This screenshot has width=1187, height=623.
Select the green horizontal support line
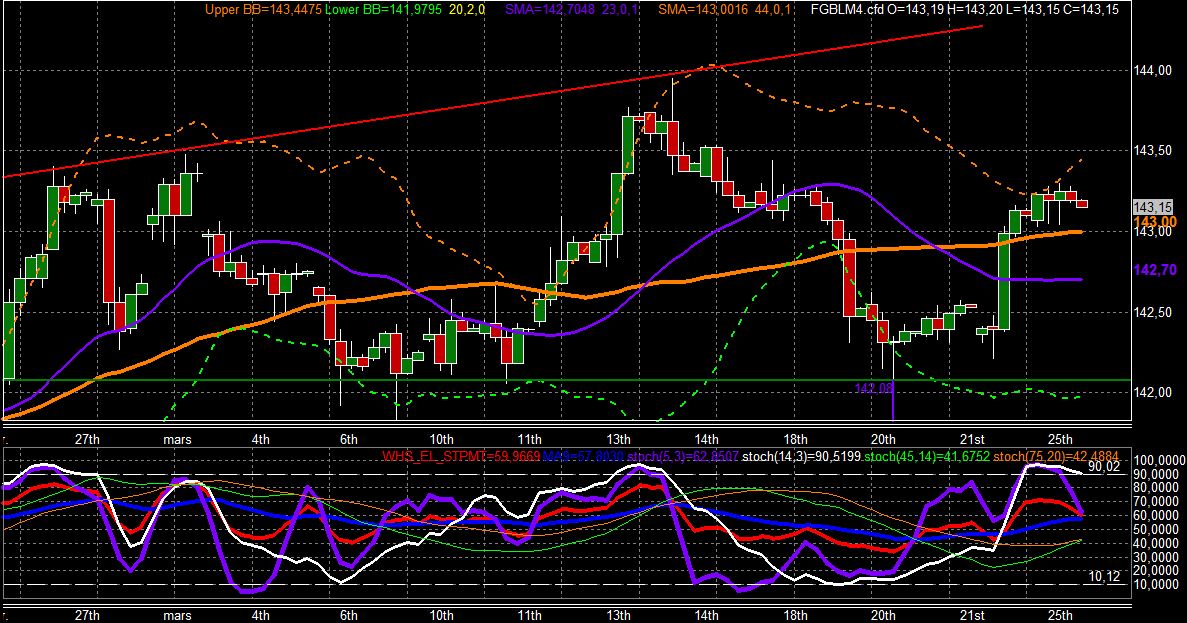(568, 380)
